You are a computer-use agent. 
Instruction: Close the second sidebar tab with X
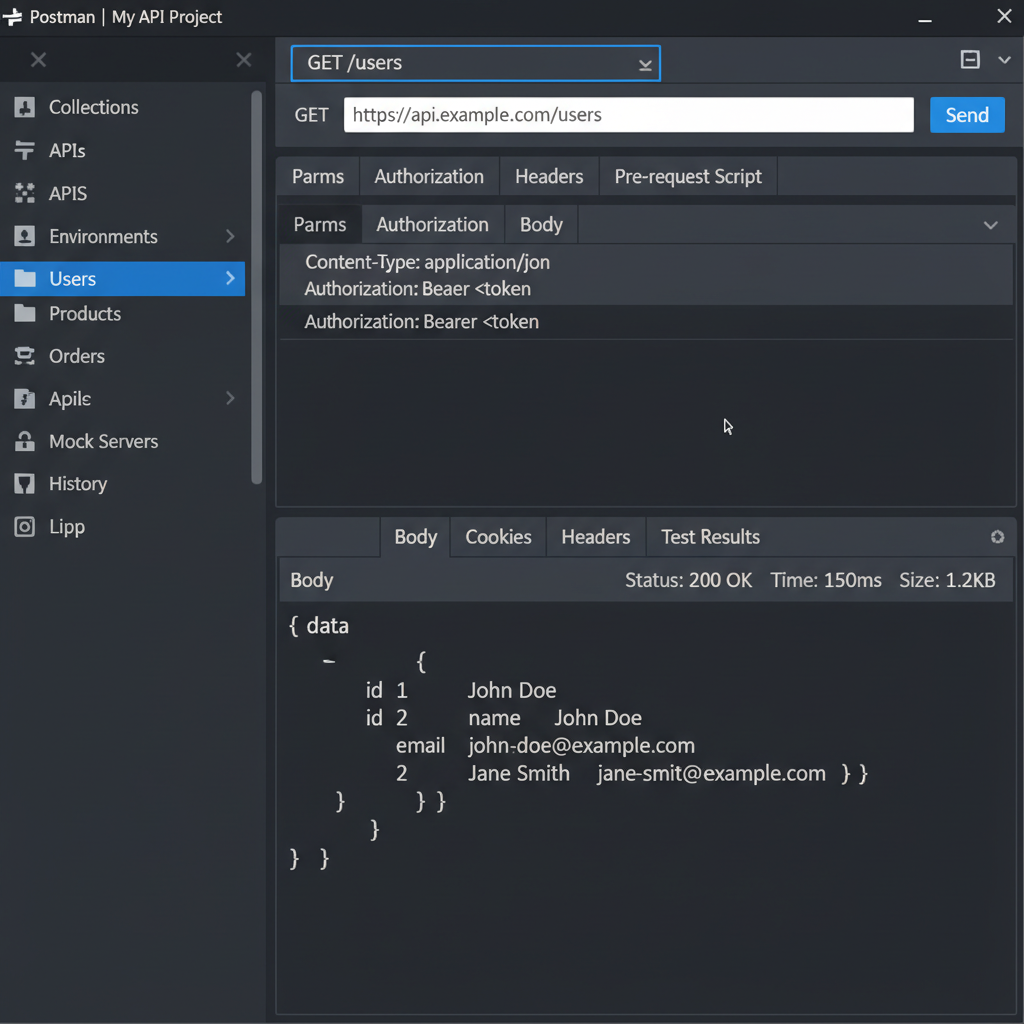tap(244, 60)
